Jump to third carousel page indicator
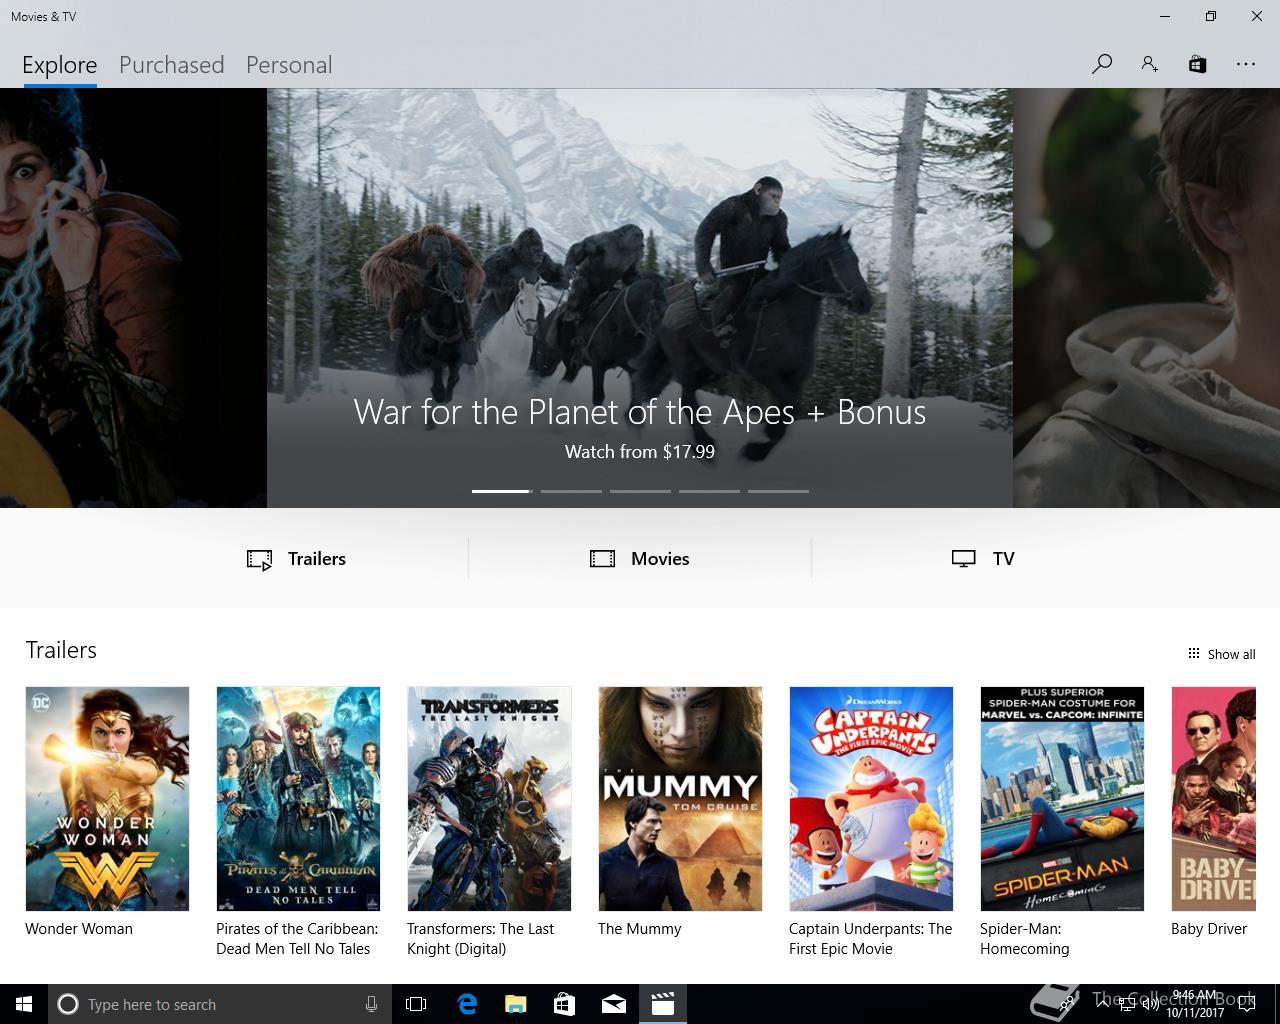Screen dimensions: 1280x1024 click(x=640, y=491)
